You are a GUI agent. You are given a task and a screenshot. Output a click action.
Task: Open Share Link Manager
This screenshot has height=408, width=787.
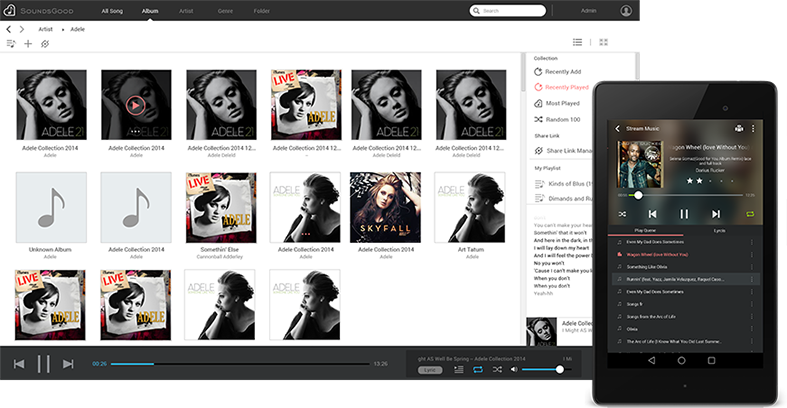click(563, 151)
